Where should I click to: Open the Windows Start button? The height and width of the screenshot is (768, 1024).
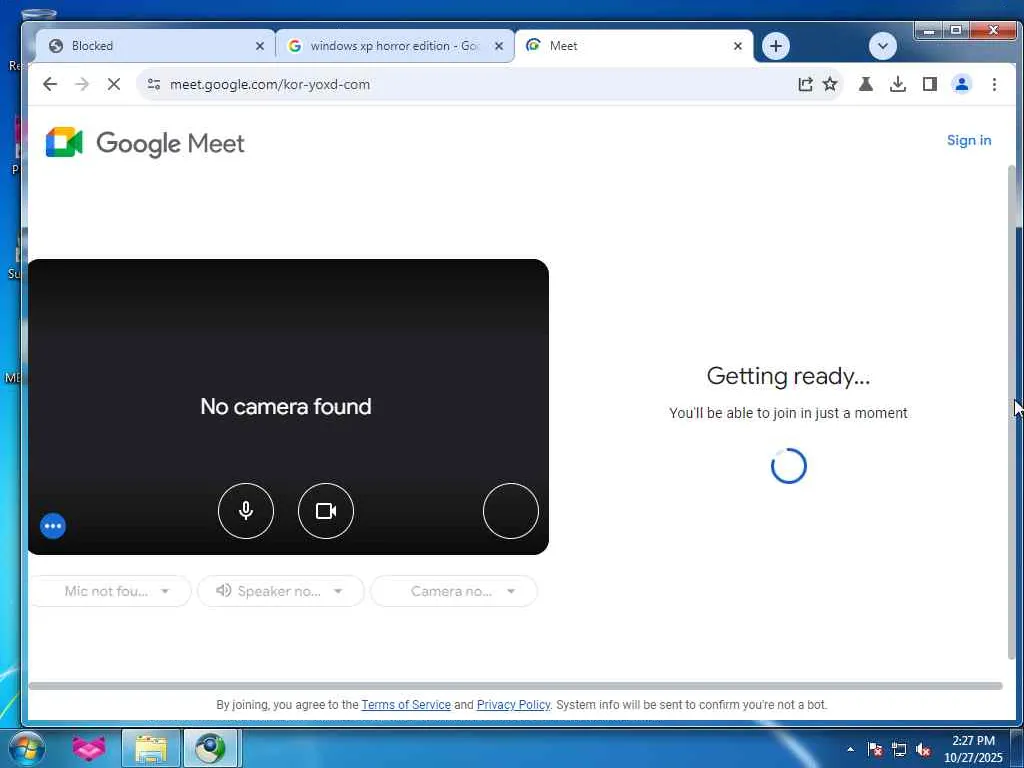(x=26, y=748)
